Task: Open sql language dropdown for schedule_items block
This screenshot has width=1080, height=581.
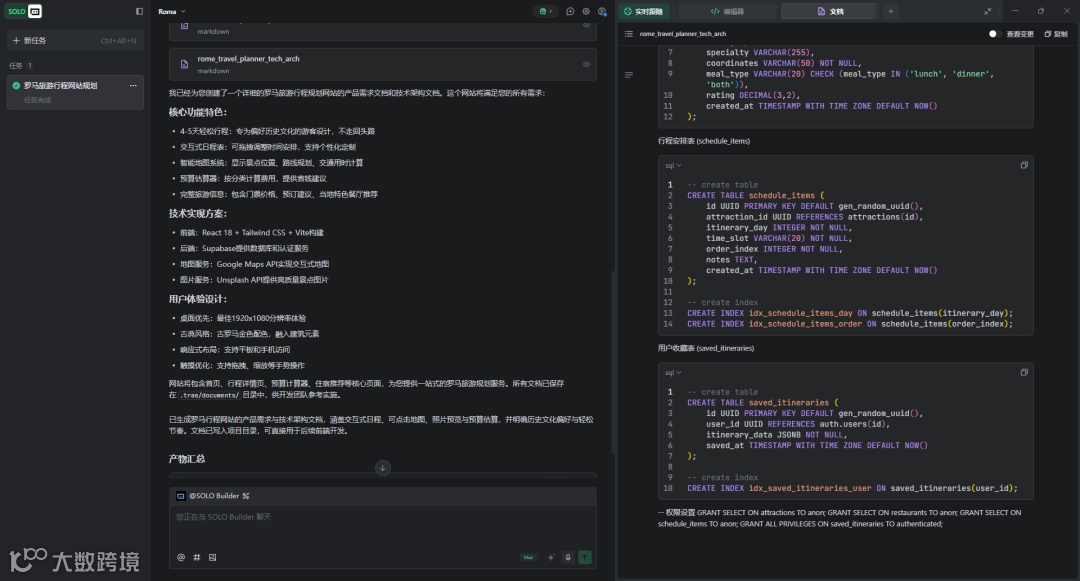Action: click(673, 165)
